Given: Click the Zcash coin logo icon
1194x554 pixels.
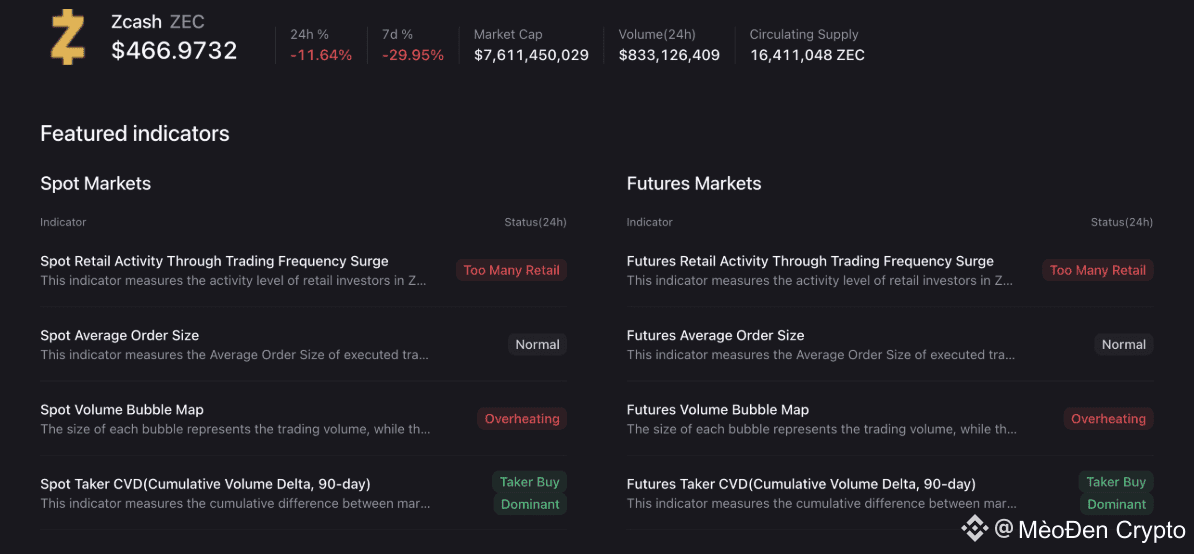Looking at the screenshot, I should click(68, 38).
